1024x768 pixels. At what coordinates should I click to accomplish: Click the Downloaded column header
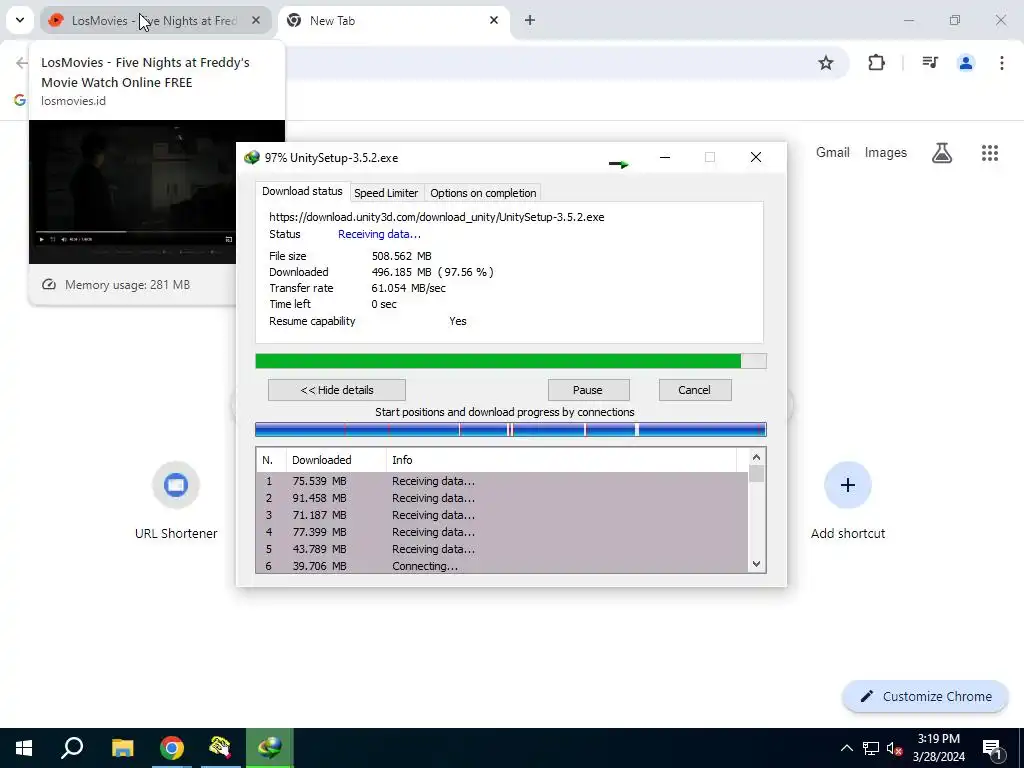point(336,460)
